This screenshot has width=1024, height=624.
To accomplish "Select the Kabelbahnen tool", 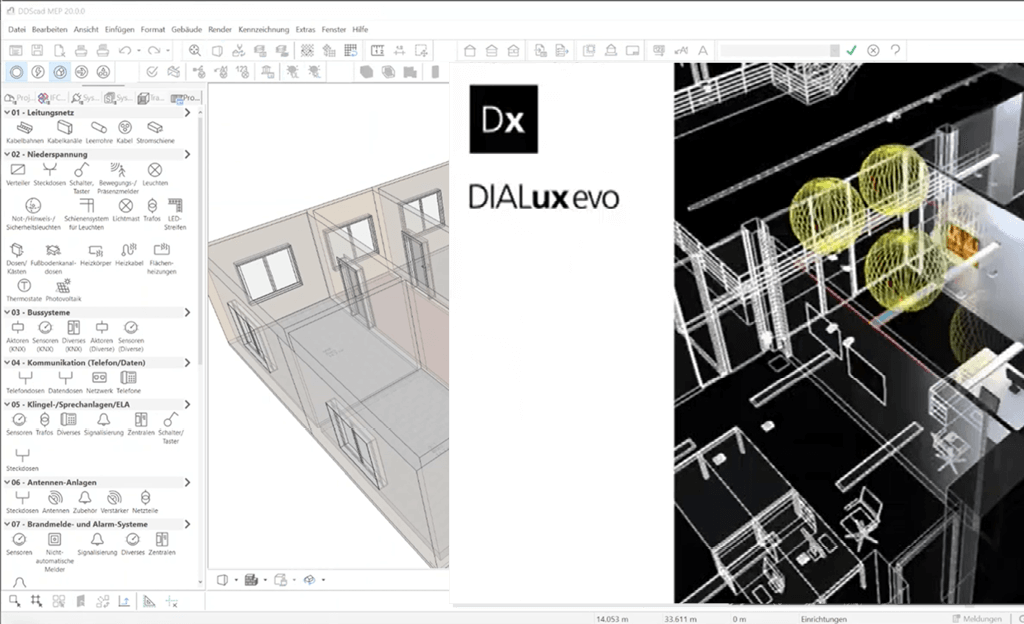I will tap(24, 128).
